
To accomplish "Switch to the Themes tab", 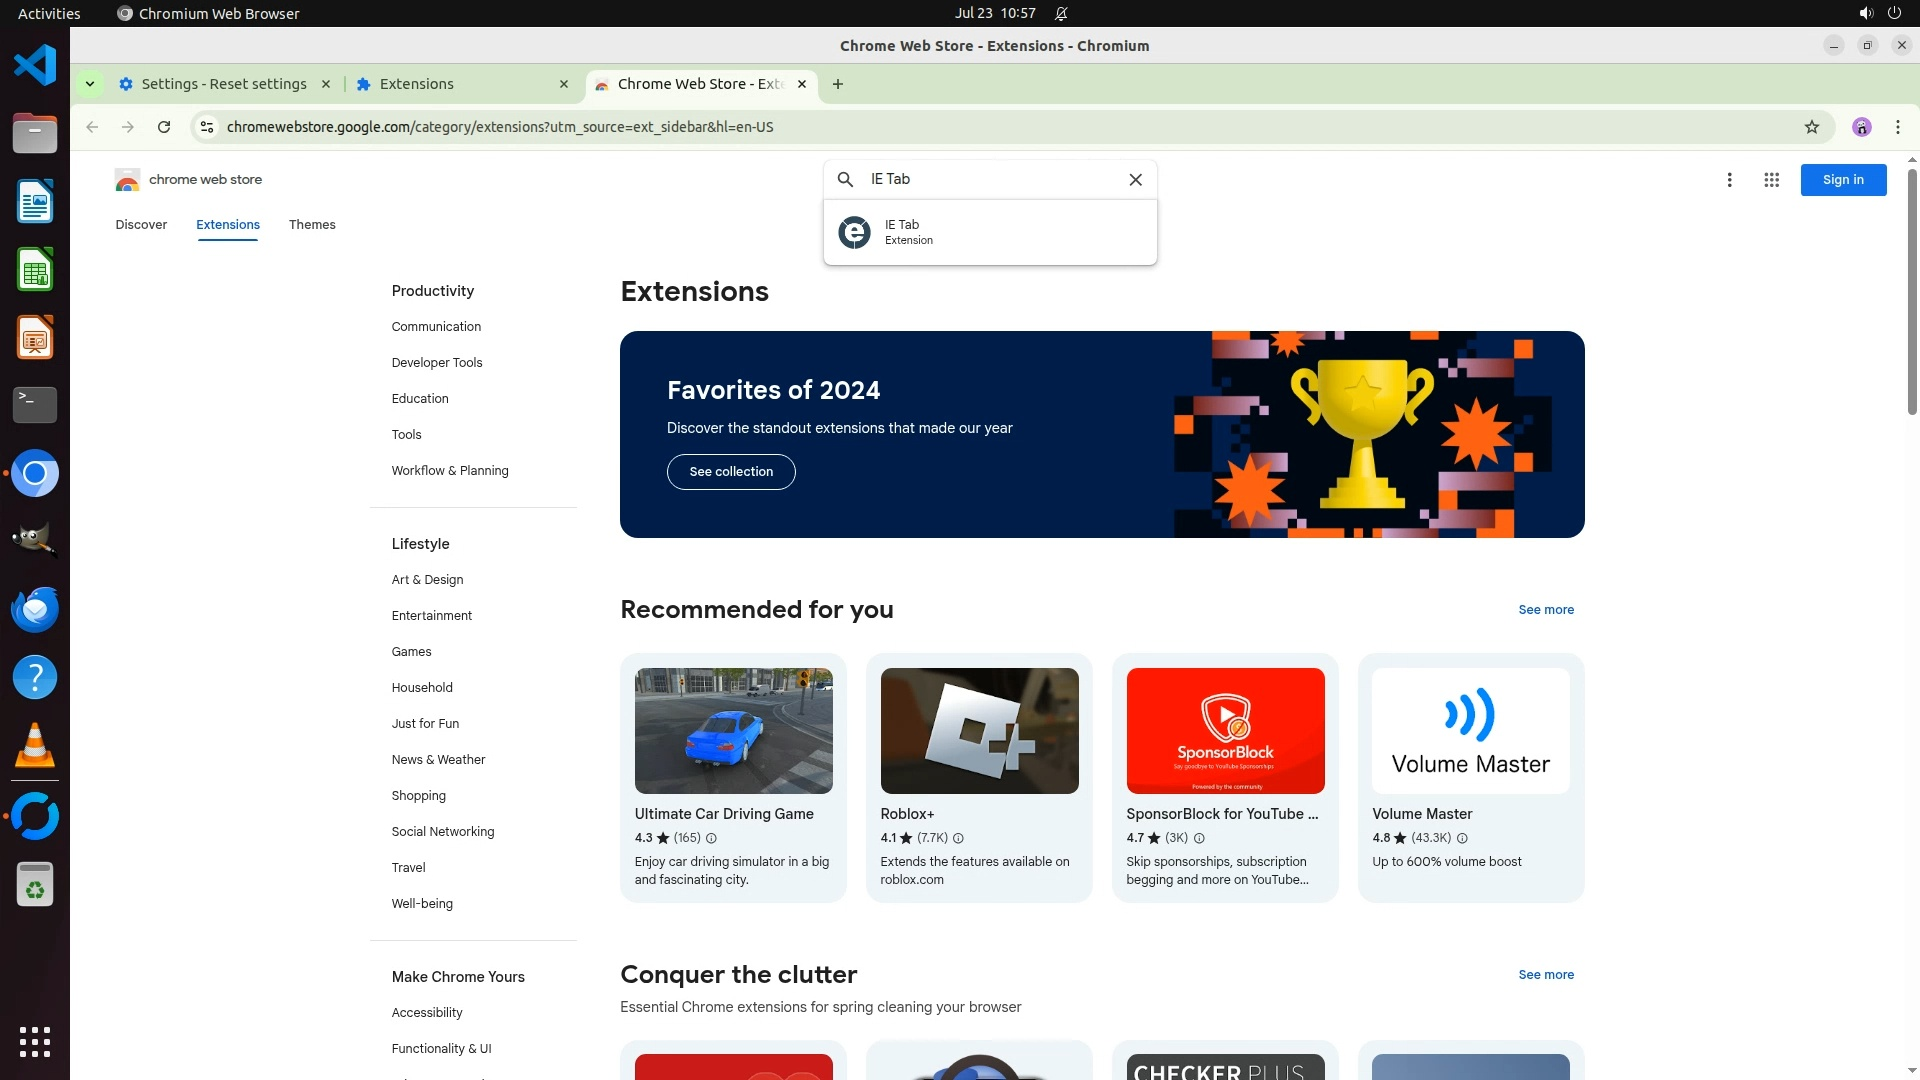I will tap(312, 225).
